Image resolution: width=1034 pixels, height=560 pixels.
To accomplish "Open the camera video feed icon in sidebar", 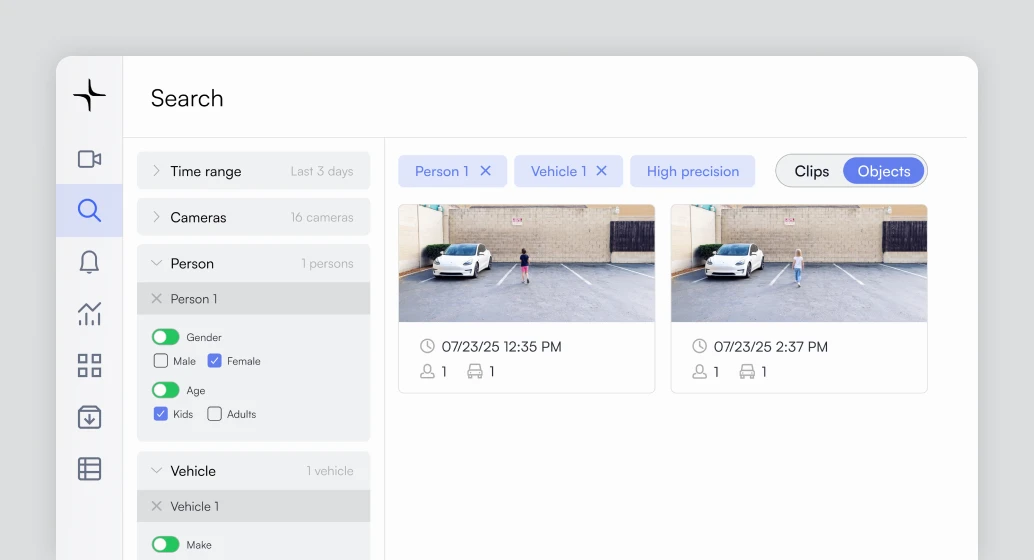I will tap(89, 159).
